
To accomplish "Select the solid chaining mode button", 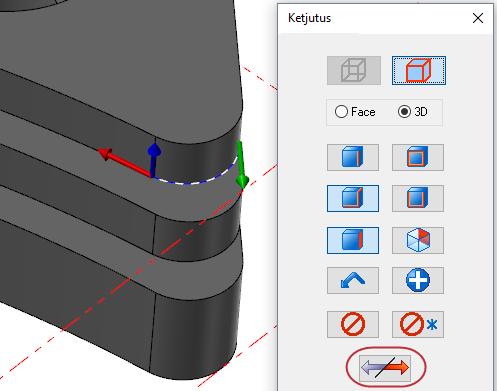I will tap(419, 70).
